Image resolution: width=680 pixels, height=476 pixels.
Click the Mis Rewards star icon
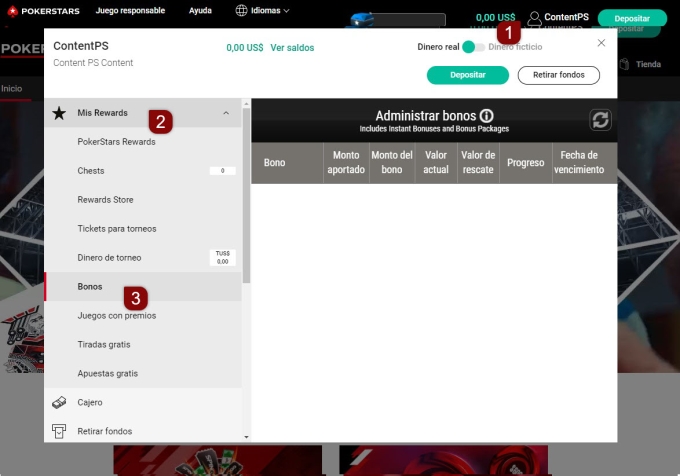[x=59, y=113]
